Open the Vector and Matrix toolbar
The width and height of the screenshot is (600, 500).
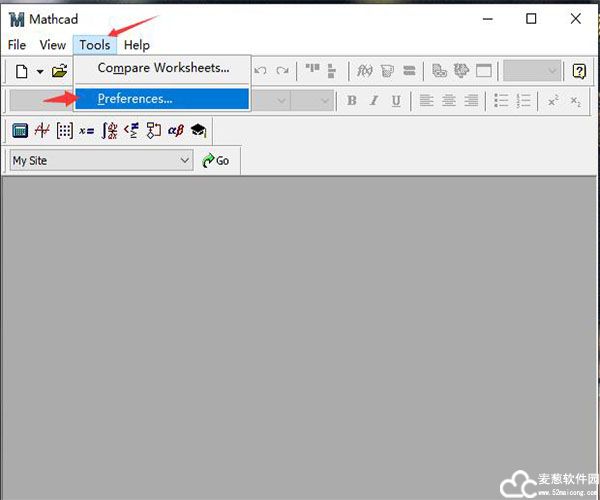65,130
